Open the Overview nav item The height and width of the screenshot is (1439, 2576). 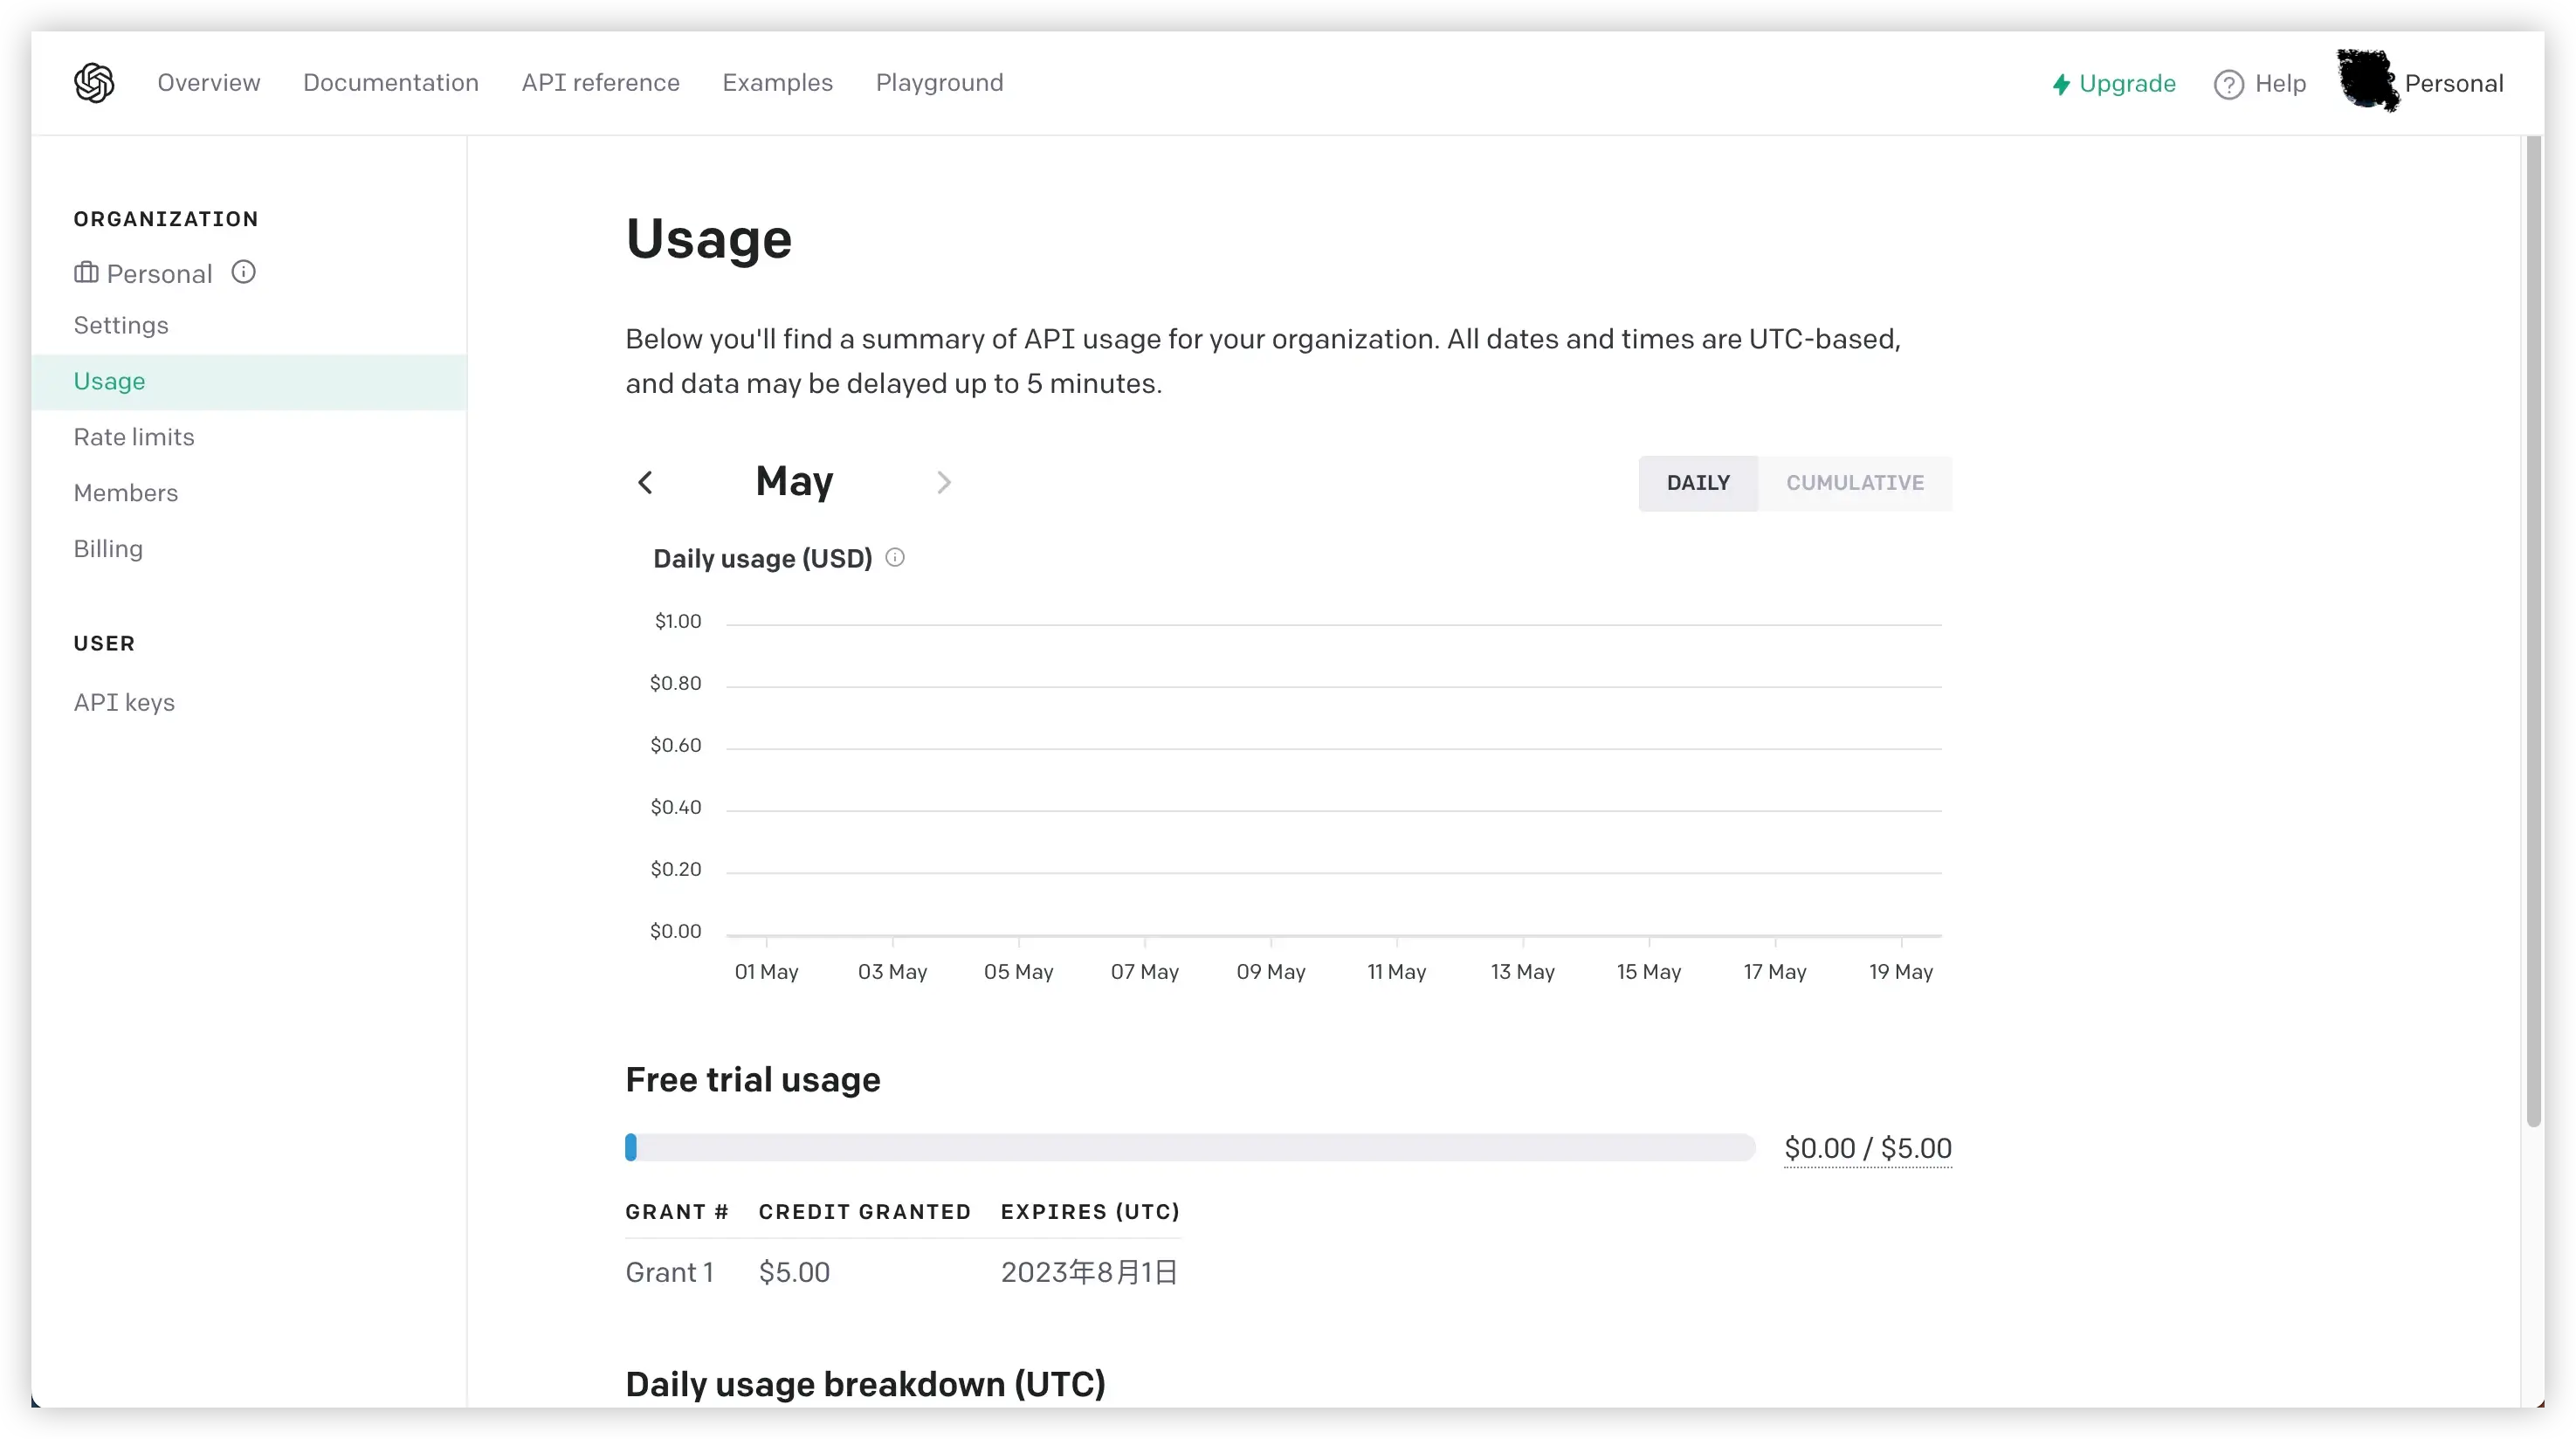(x=209, y=83)
